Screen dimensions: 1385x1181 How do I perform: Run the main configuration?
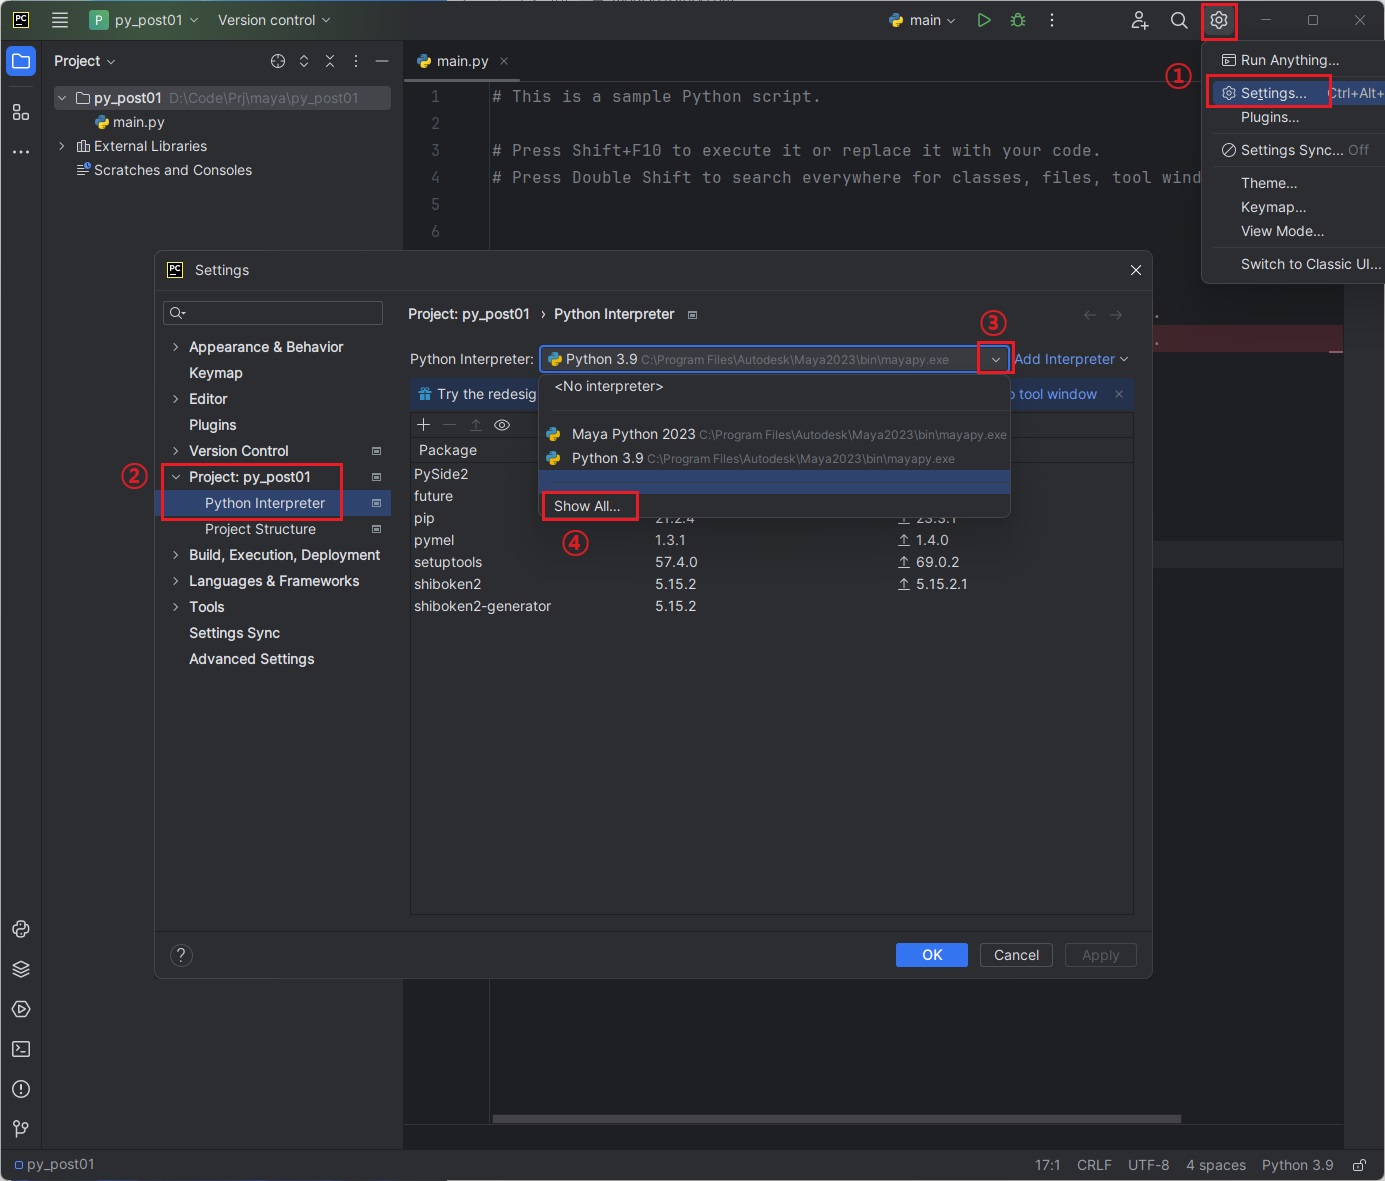(x=984, y=20)
